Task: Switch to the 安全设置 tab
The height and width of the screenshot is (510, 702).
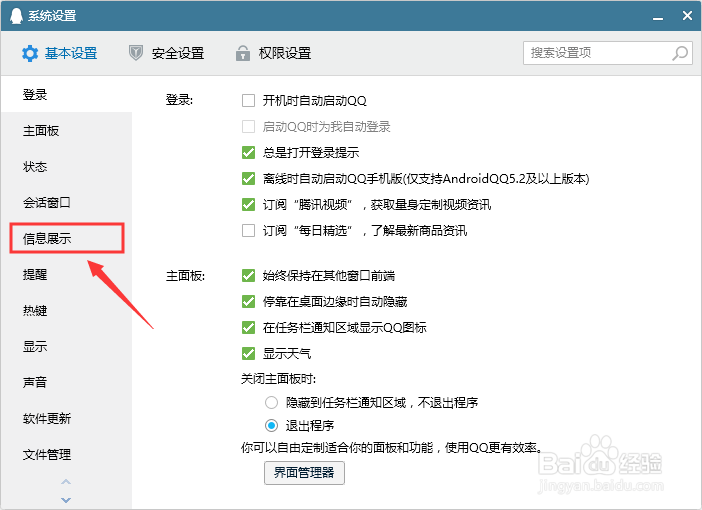Action: pos(167,53)
